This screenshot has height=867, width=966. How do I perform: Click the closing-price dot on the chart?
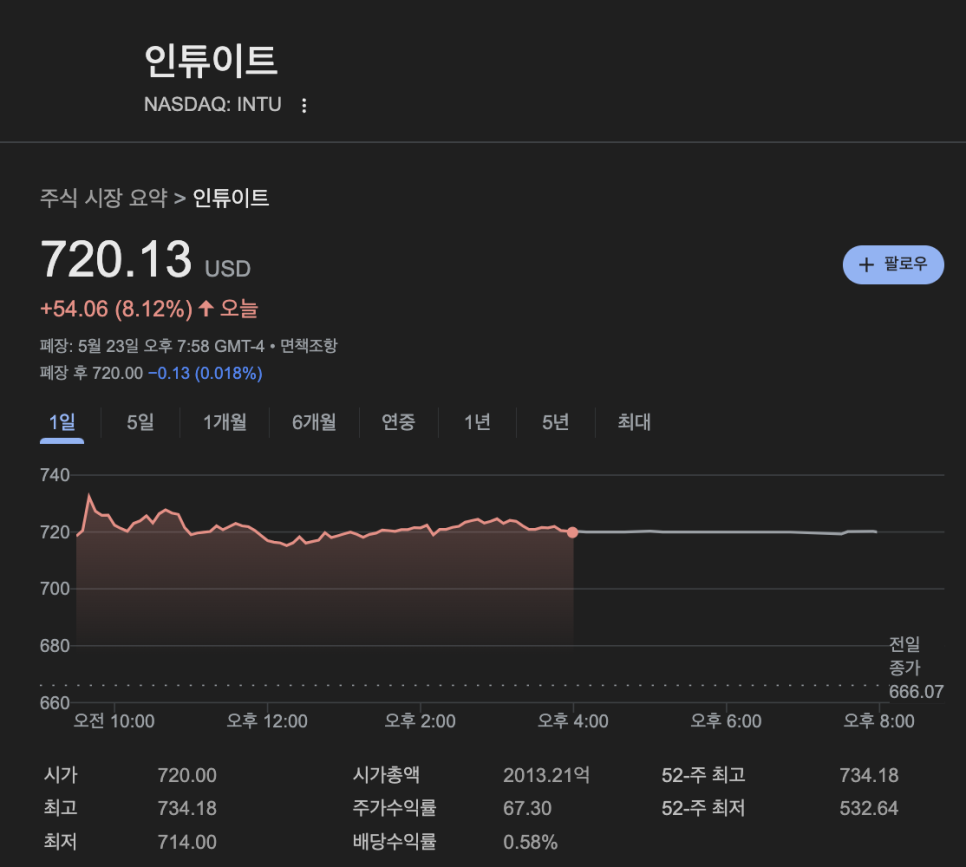572,532
